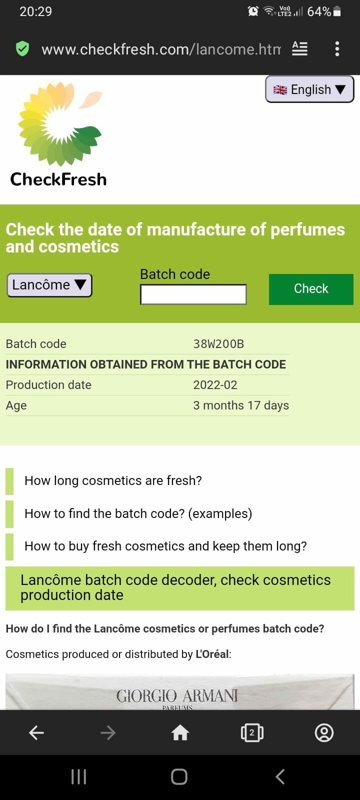Tap the checkfresh.com address bar URL
The width and height of the screenshot is (360, 800).
pos(161,49)
